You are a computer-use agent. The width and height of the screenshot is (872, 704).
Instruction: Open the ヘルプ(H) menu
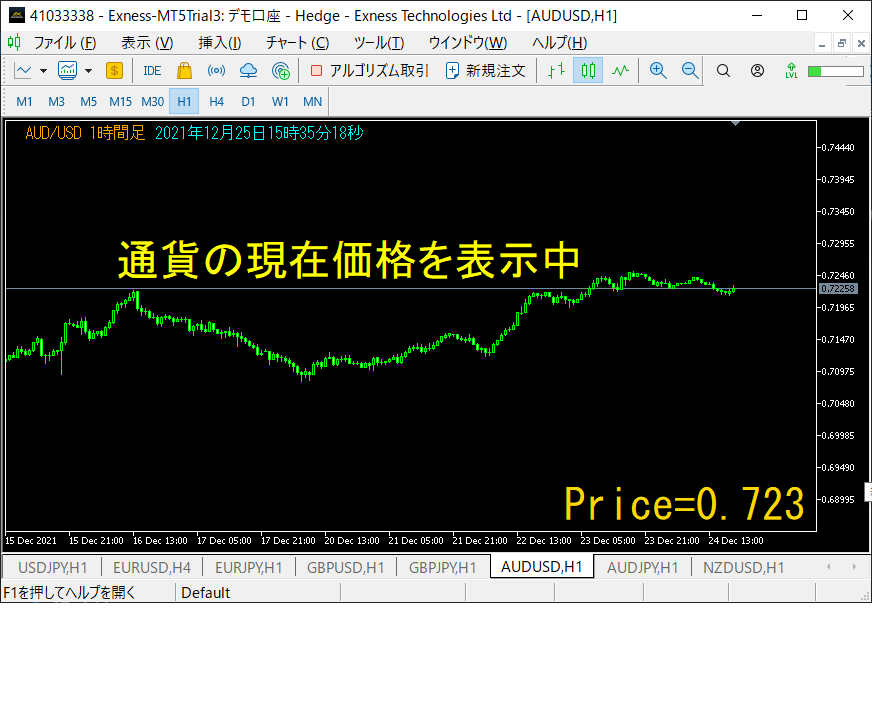[559, 42]
